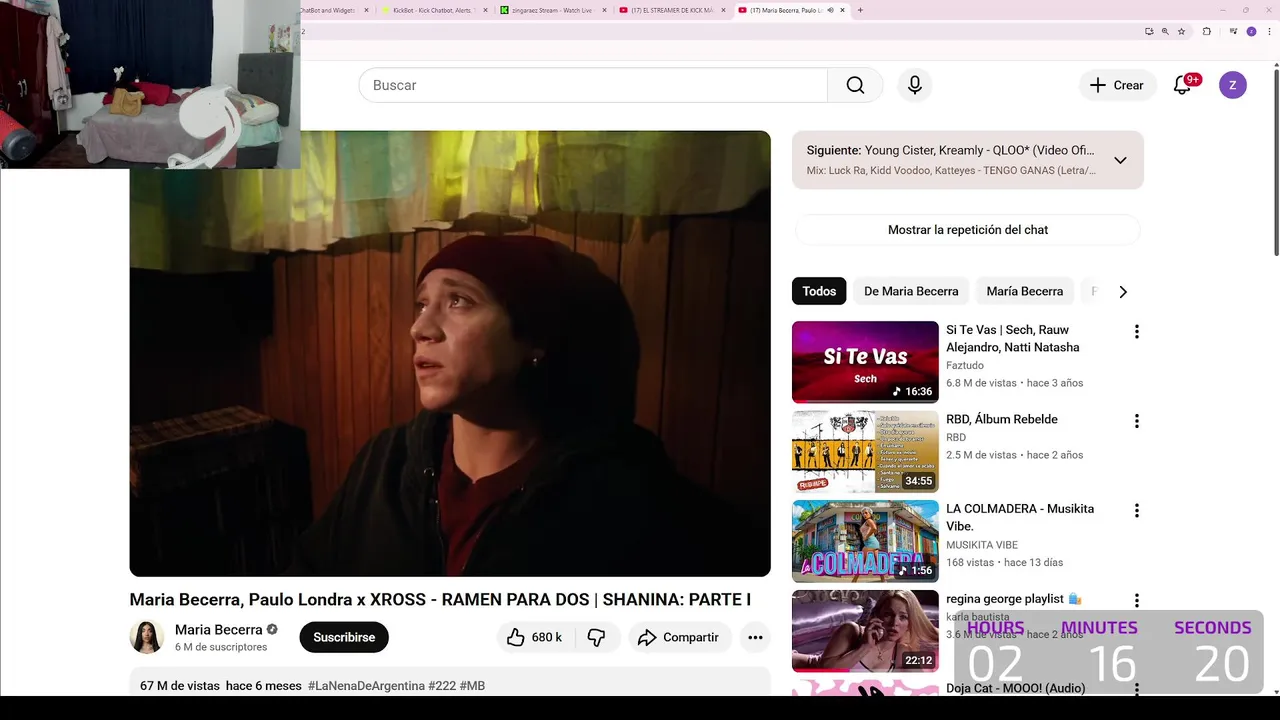1280x720 pixels.
Task: Switch to EL STREAMER DE KICK tab
Action: pos(670,10)
